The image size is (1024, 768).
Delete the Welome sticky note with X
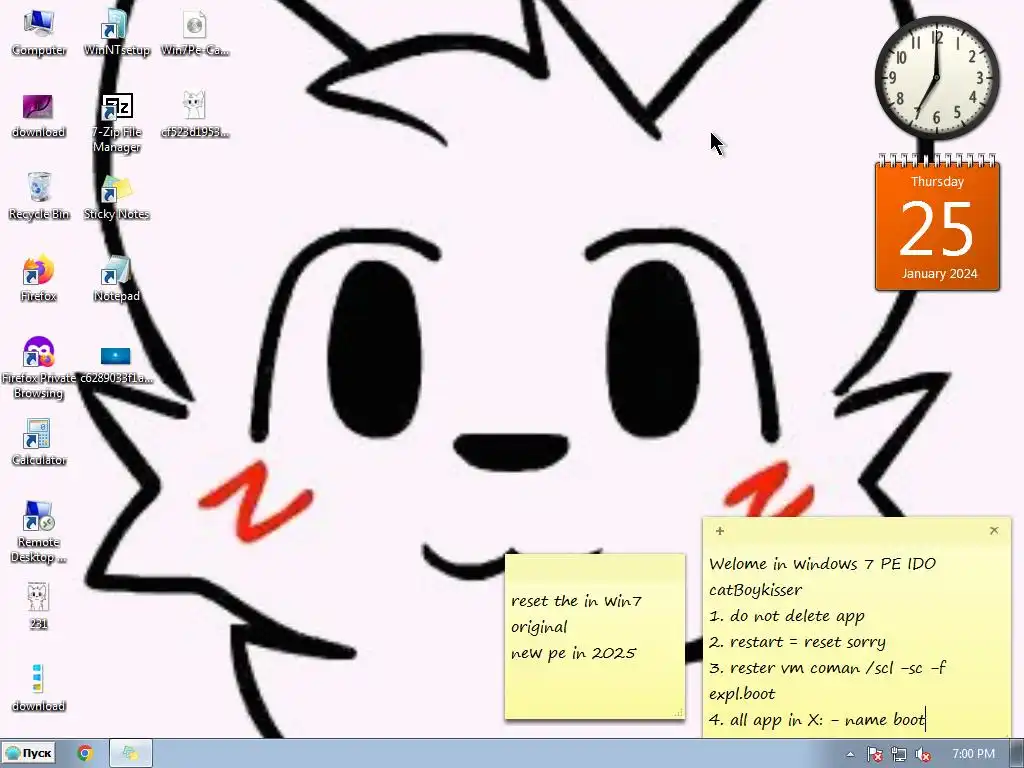(994, 530)
